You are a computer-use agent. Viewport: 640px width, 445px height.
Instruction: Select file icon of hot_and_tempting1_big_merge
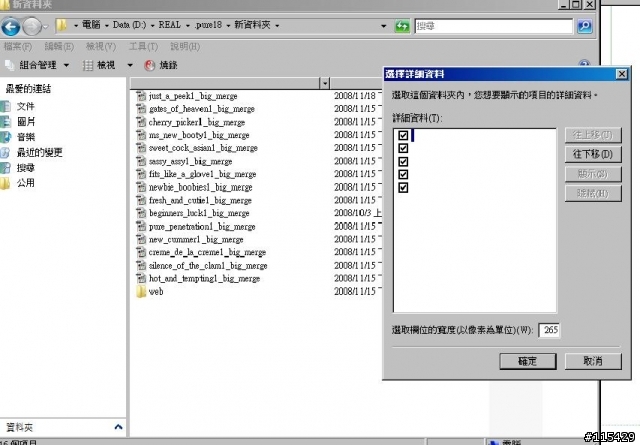click(141, 278)
